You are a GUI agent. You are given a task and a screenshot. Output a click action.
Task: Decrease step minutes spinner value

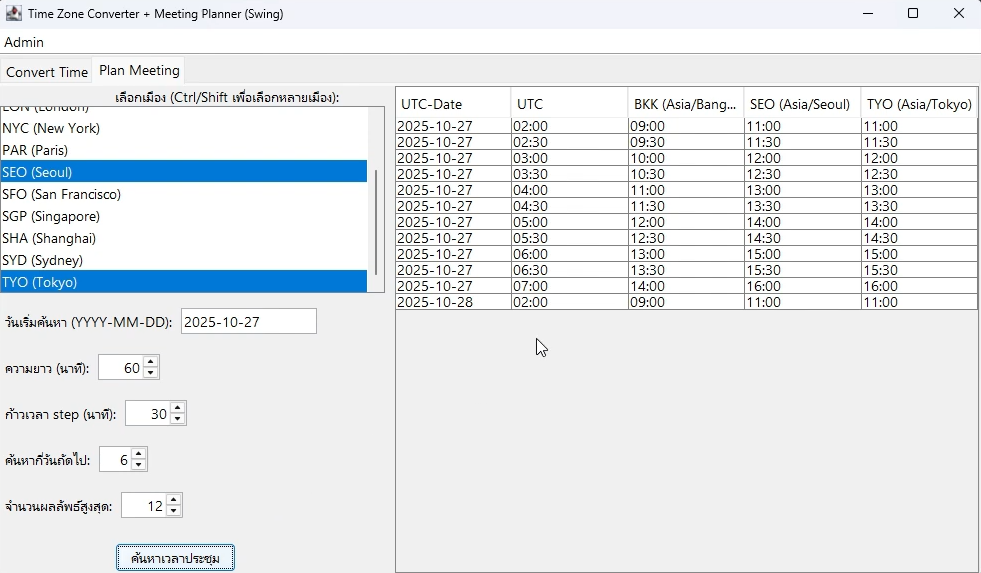177,419
